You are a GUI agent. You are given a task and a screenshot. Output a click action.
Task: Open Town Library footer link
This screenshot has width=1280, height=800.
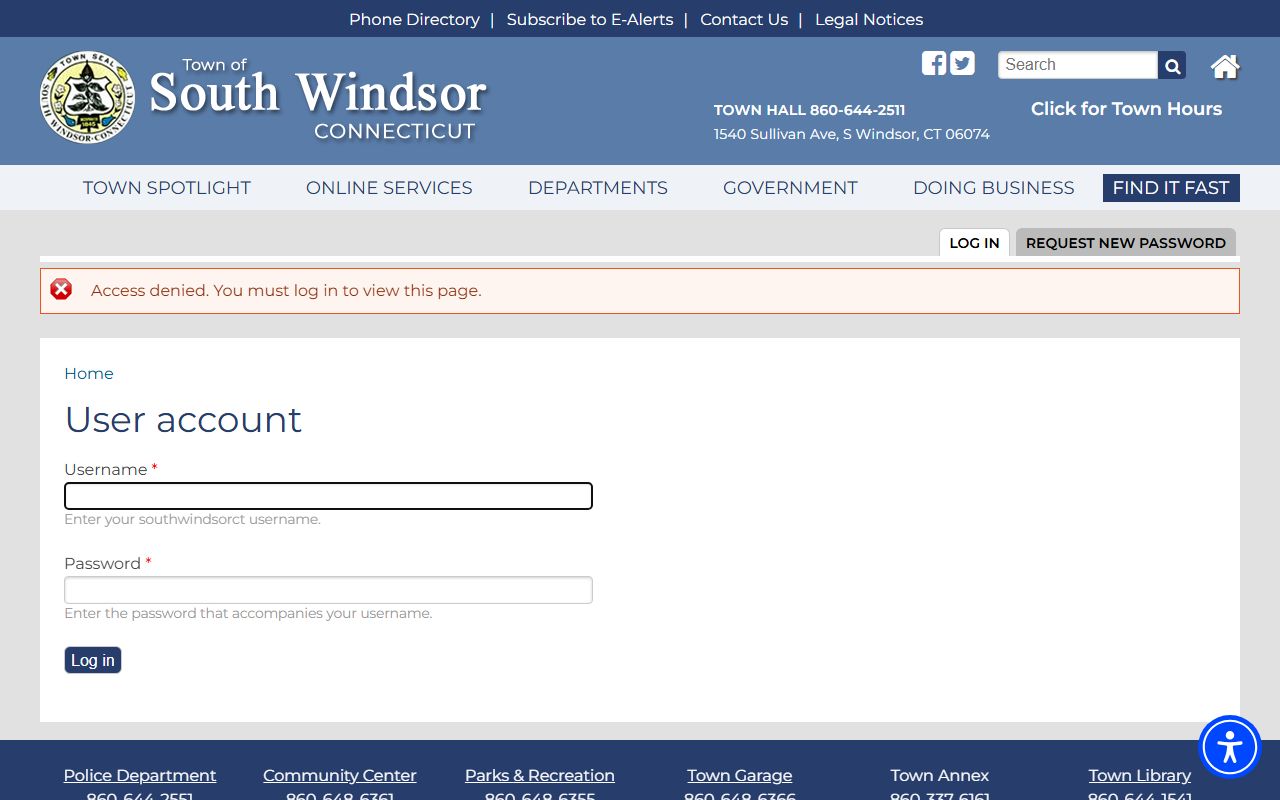coord(1140,775)
